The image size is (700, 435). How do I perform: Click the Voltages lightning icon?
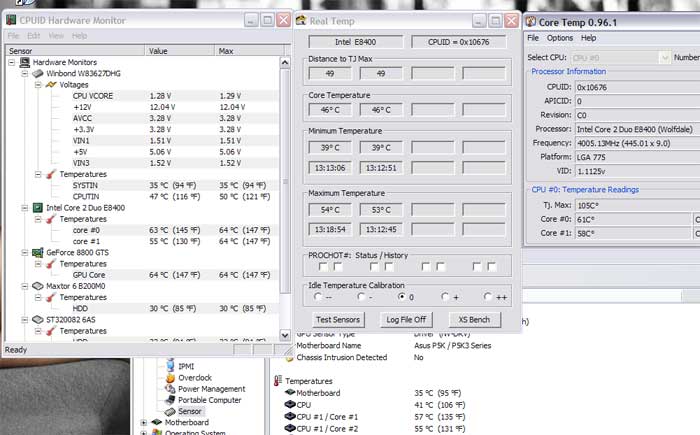point(51,84)
